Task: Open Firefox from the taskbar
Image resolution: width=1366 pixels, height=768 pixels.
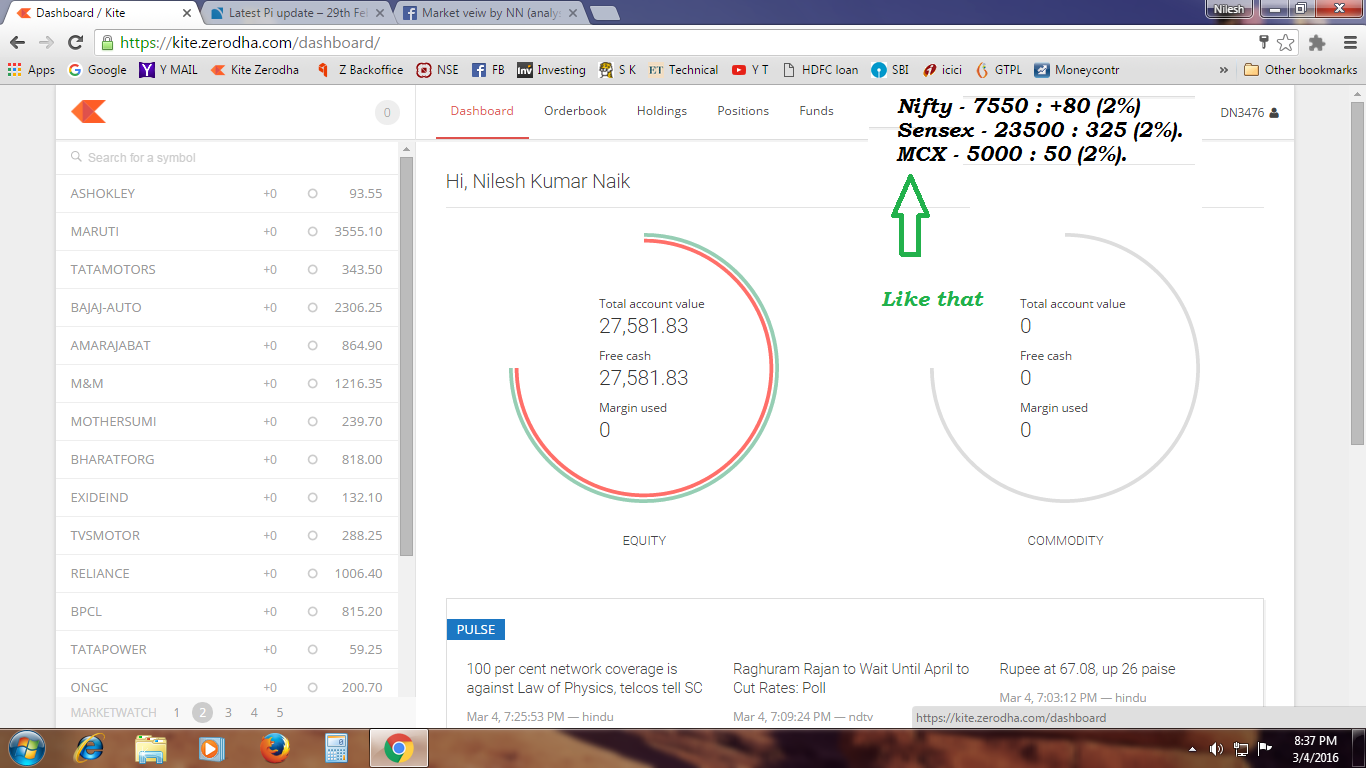Action: tap(274, 748)
